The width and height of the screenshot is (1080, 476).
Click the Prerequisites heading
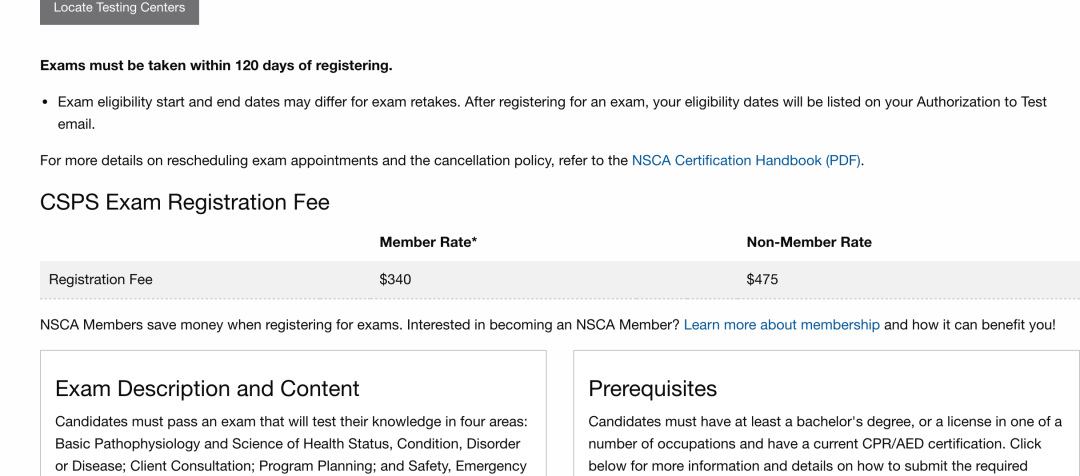653,388
